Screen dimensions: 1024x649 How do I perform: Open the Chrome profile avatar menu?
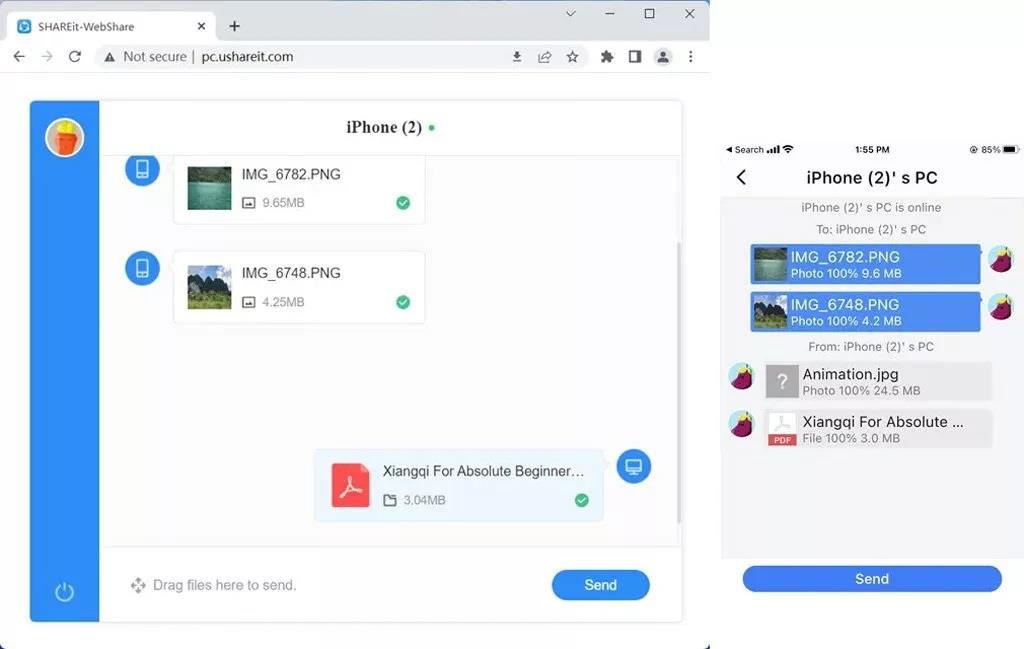pyautogui.click(x=663, y=57)
